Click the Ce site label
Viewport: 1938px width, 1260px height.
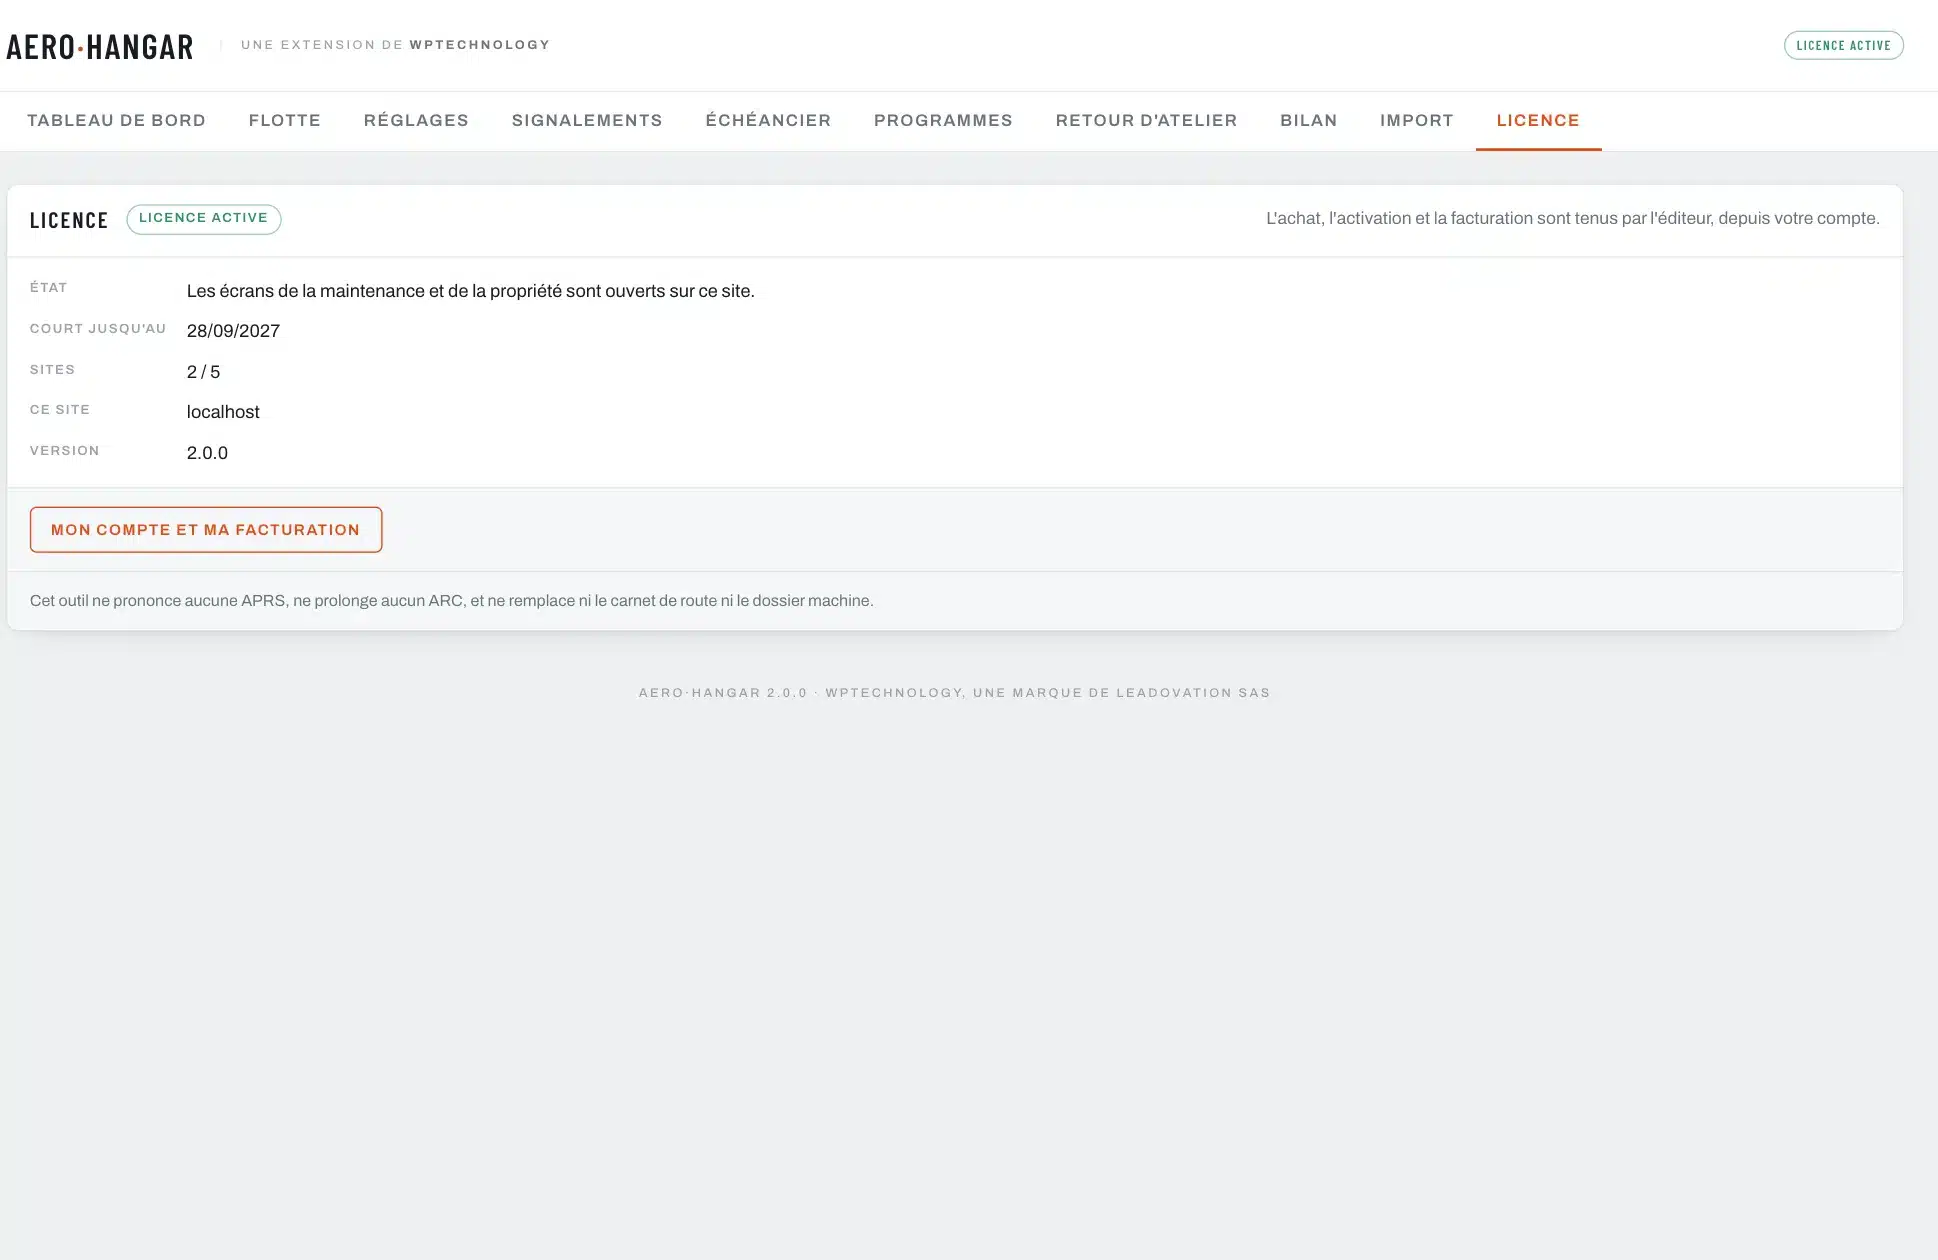[60, 410]
